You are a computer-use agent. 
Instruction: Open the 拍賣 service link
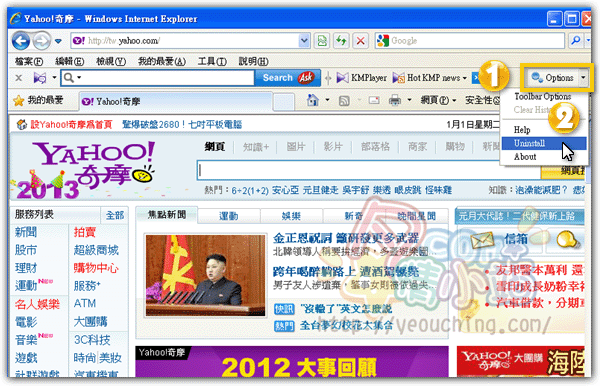[x=85, y=232]
